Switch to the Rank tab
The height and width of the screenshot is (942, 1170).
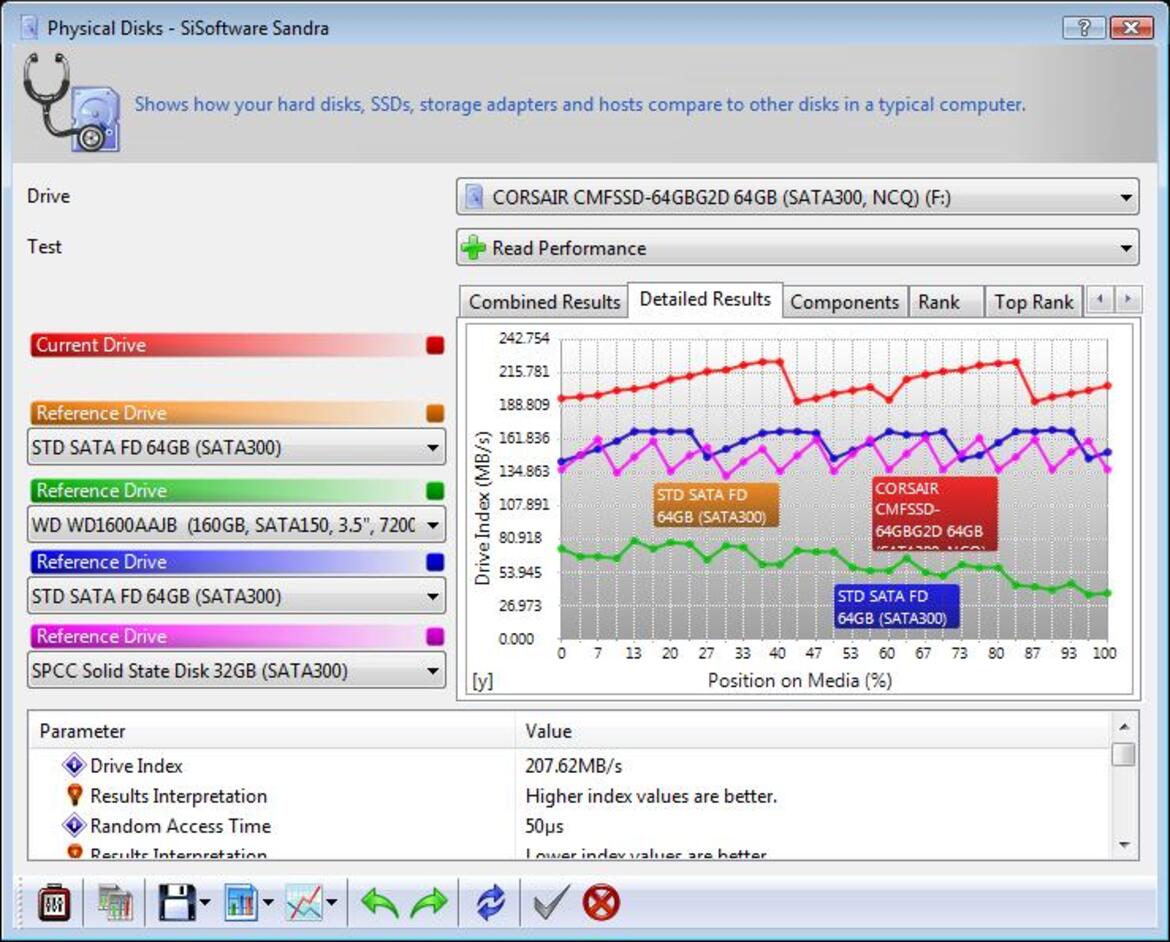click(x=946, y=302)
